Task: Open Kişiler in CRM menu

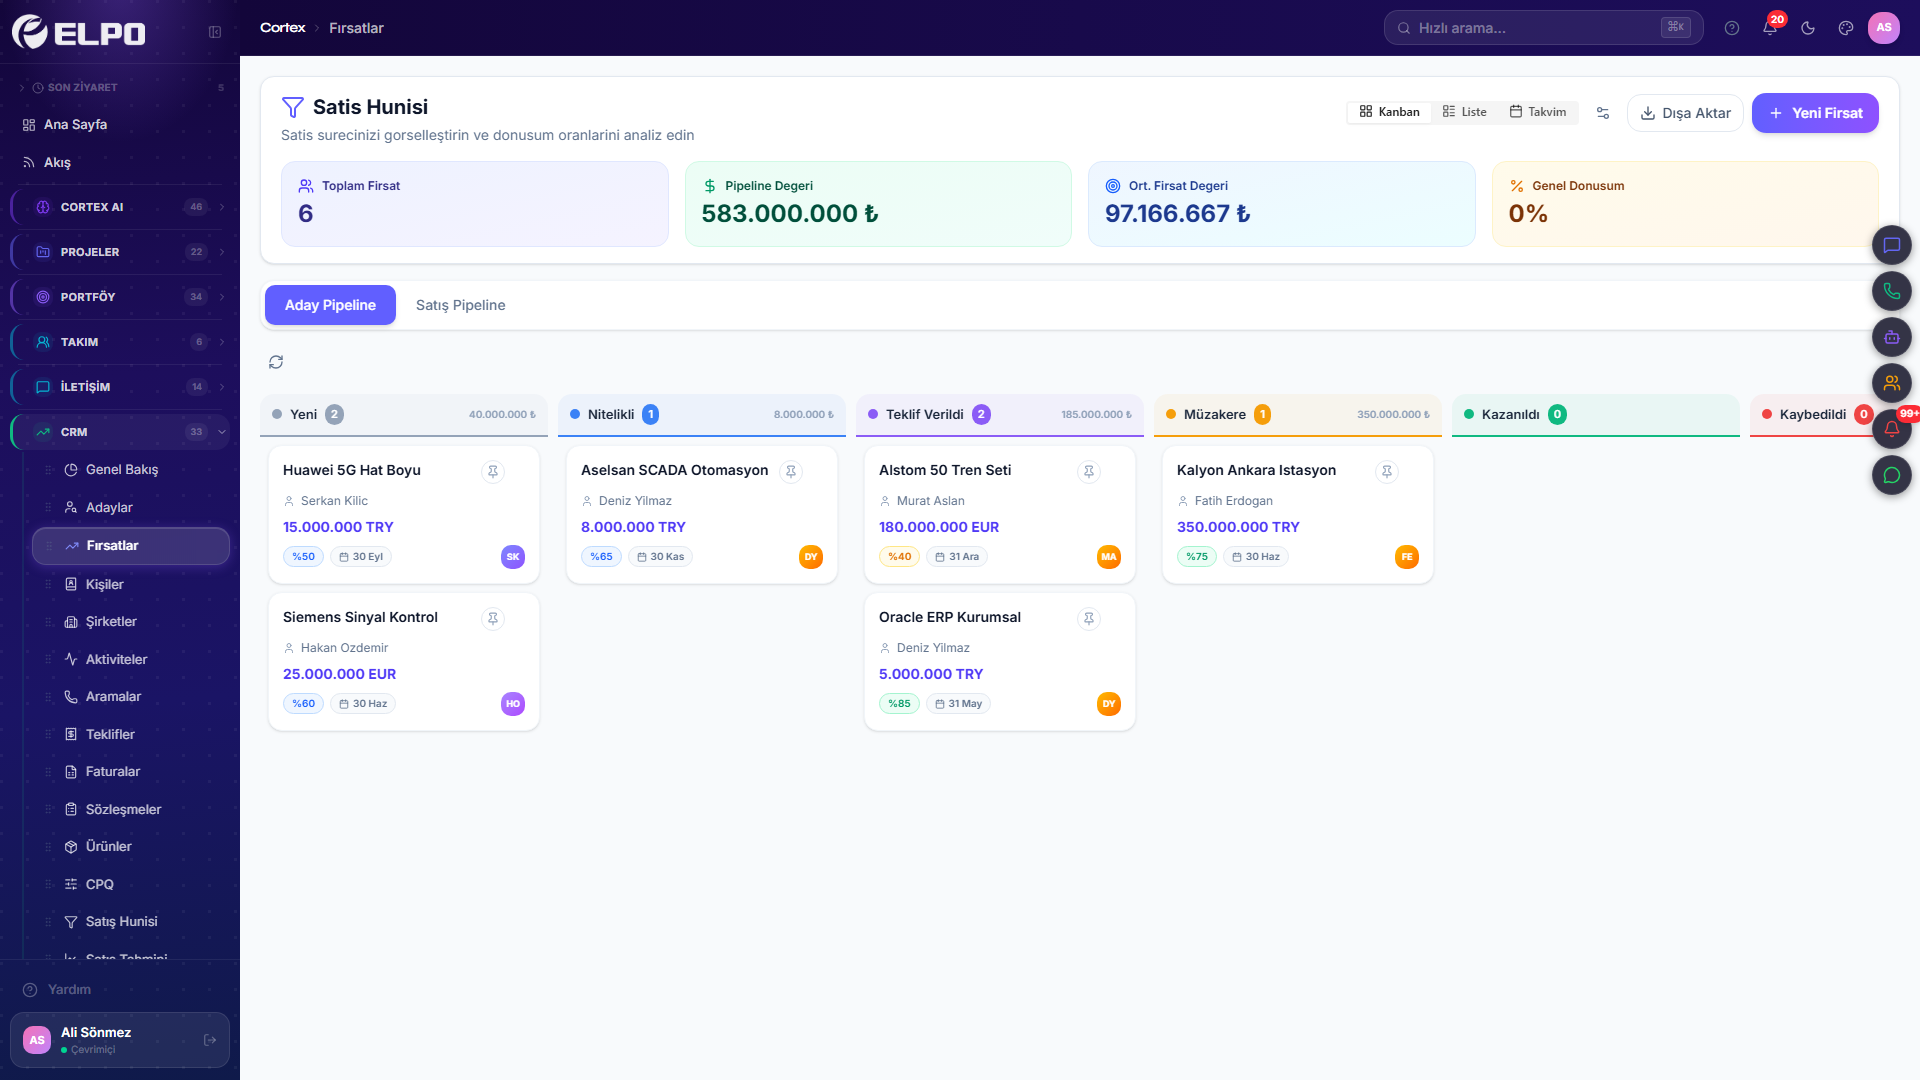Action: point(131,584)
